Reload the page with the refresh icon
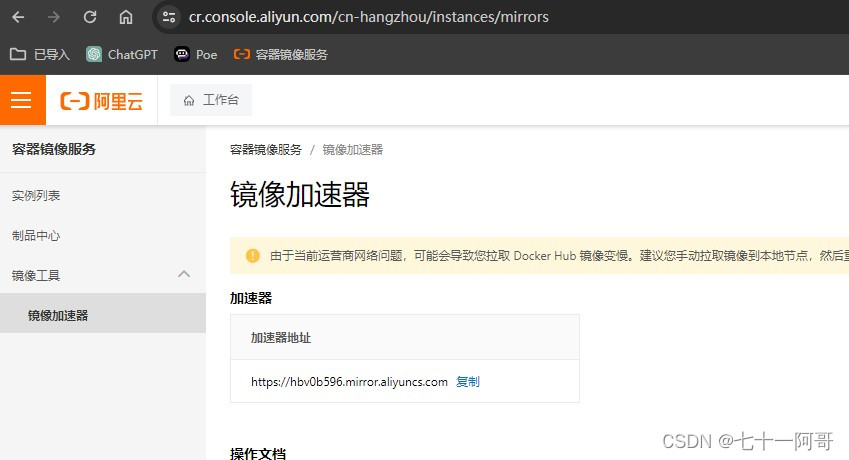 (x=90, y=17)
